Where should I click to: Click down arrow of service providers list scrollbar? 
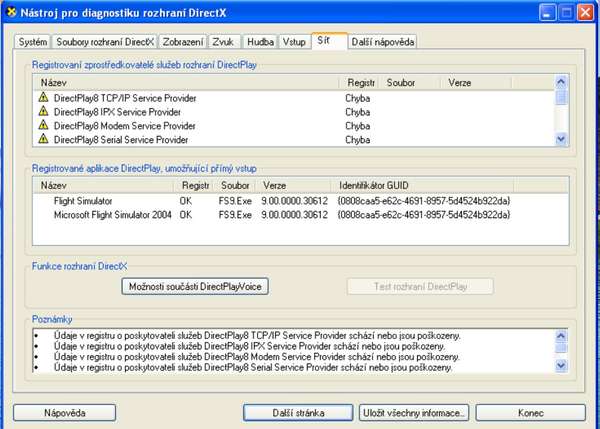click(561, 139)
